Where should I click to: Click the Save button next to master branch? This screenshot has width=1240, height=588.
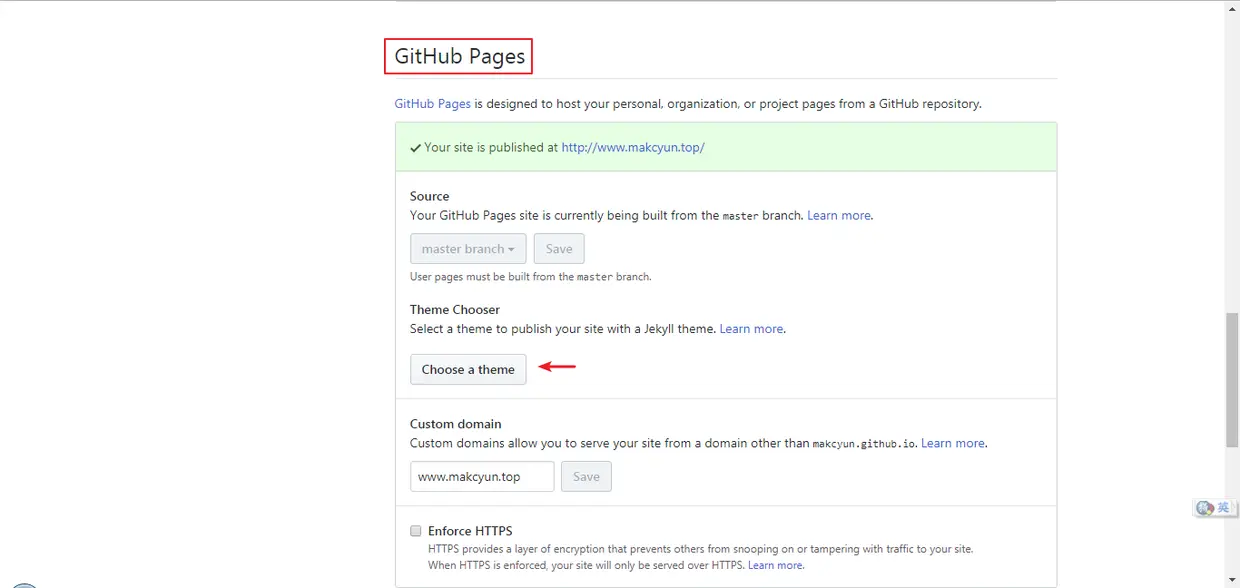pyautogui.click(x=559, y=249)
